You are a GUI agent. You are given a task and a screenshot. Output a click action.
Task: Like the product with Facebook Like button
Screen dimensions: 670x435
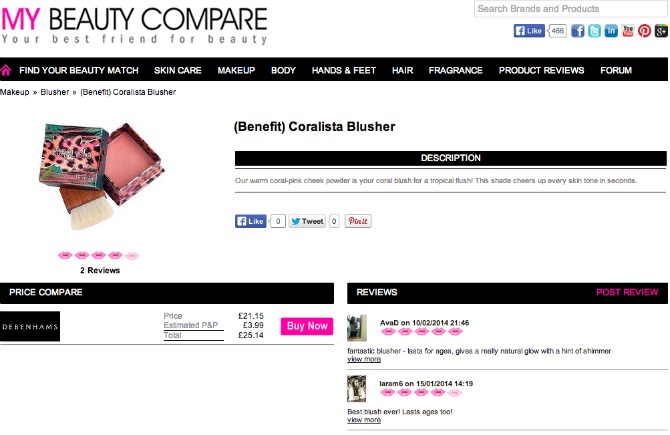pyautogui.click(x=250, y=221)
